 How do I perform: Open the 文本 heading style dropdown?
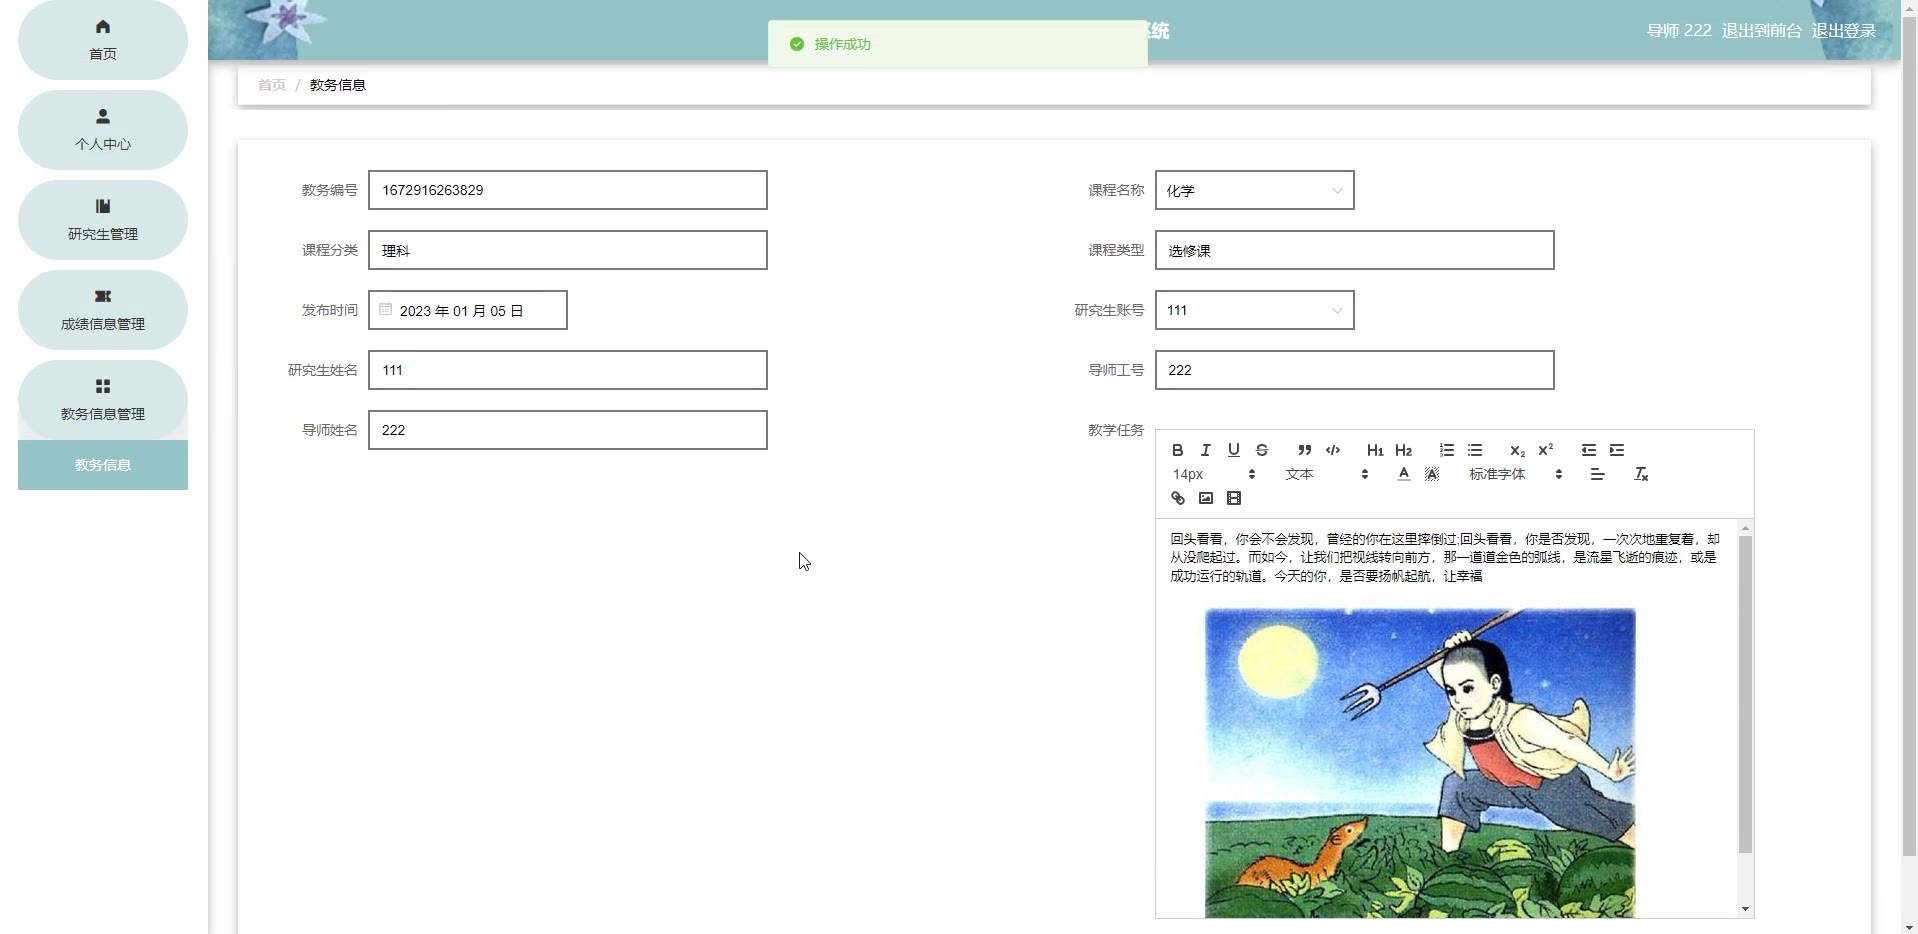pyautogui.click(x=1326, y=474)
